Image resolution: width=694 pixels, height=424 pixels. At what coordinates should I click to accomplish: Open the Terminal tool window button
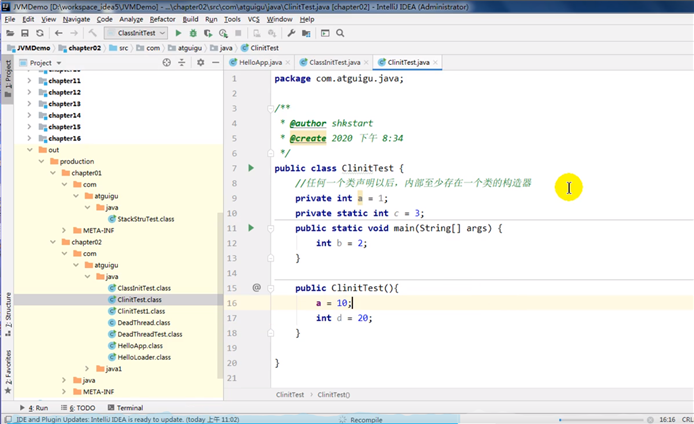(x=126, y=408)
